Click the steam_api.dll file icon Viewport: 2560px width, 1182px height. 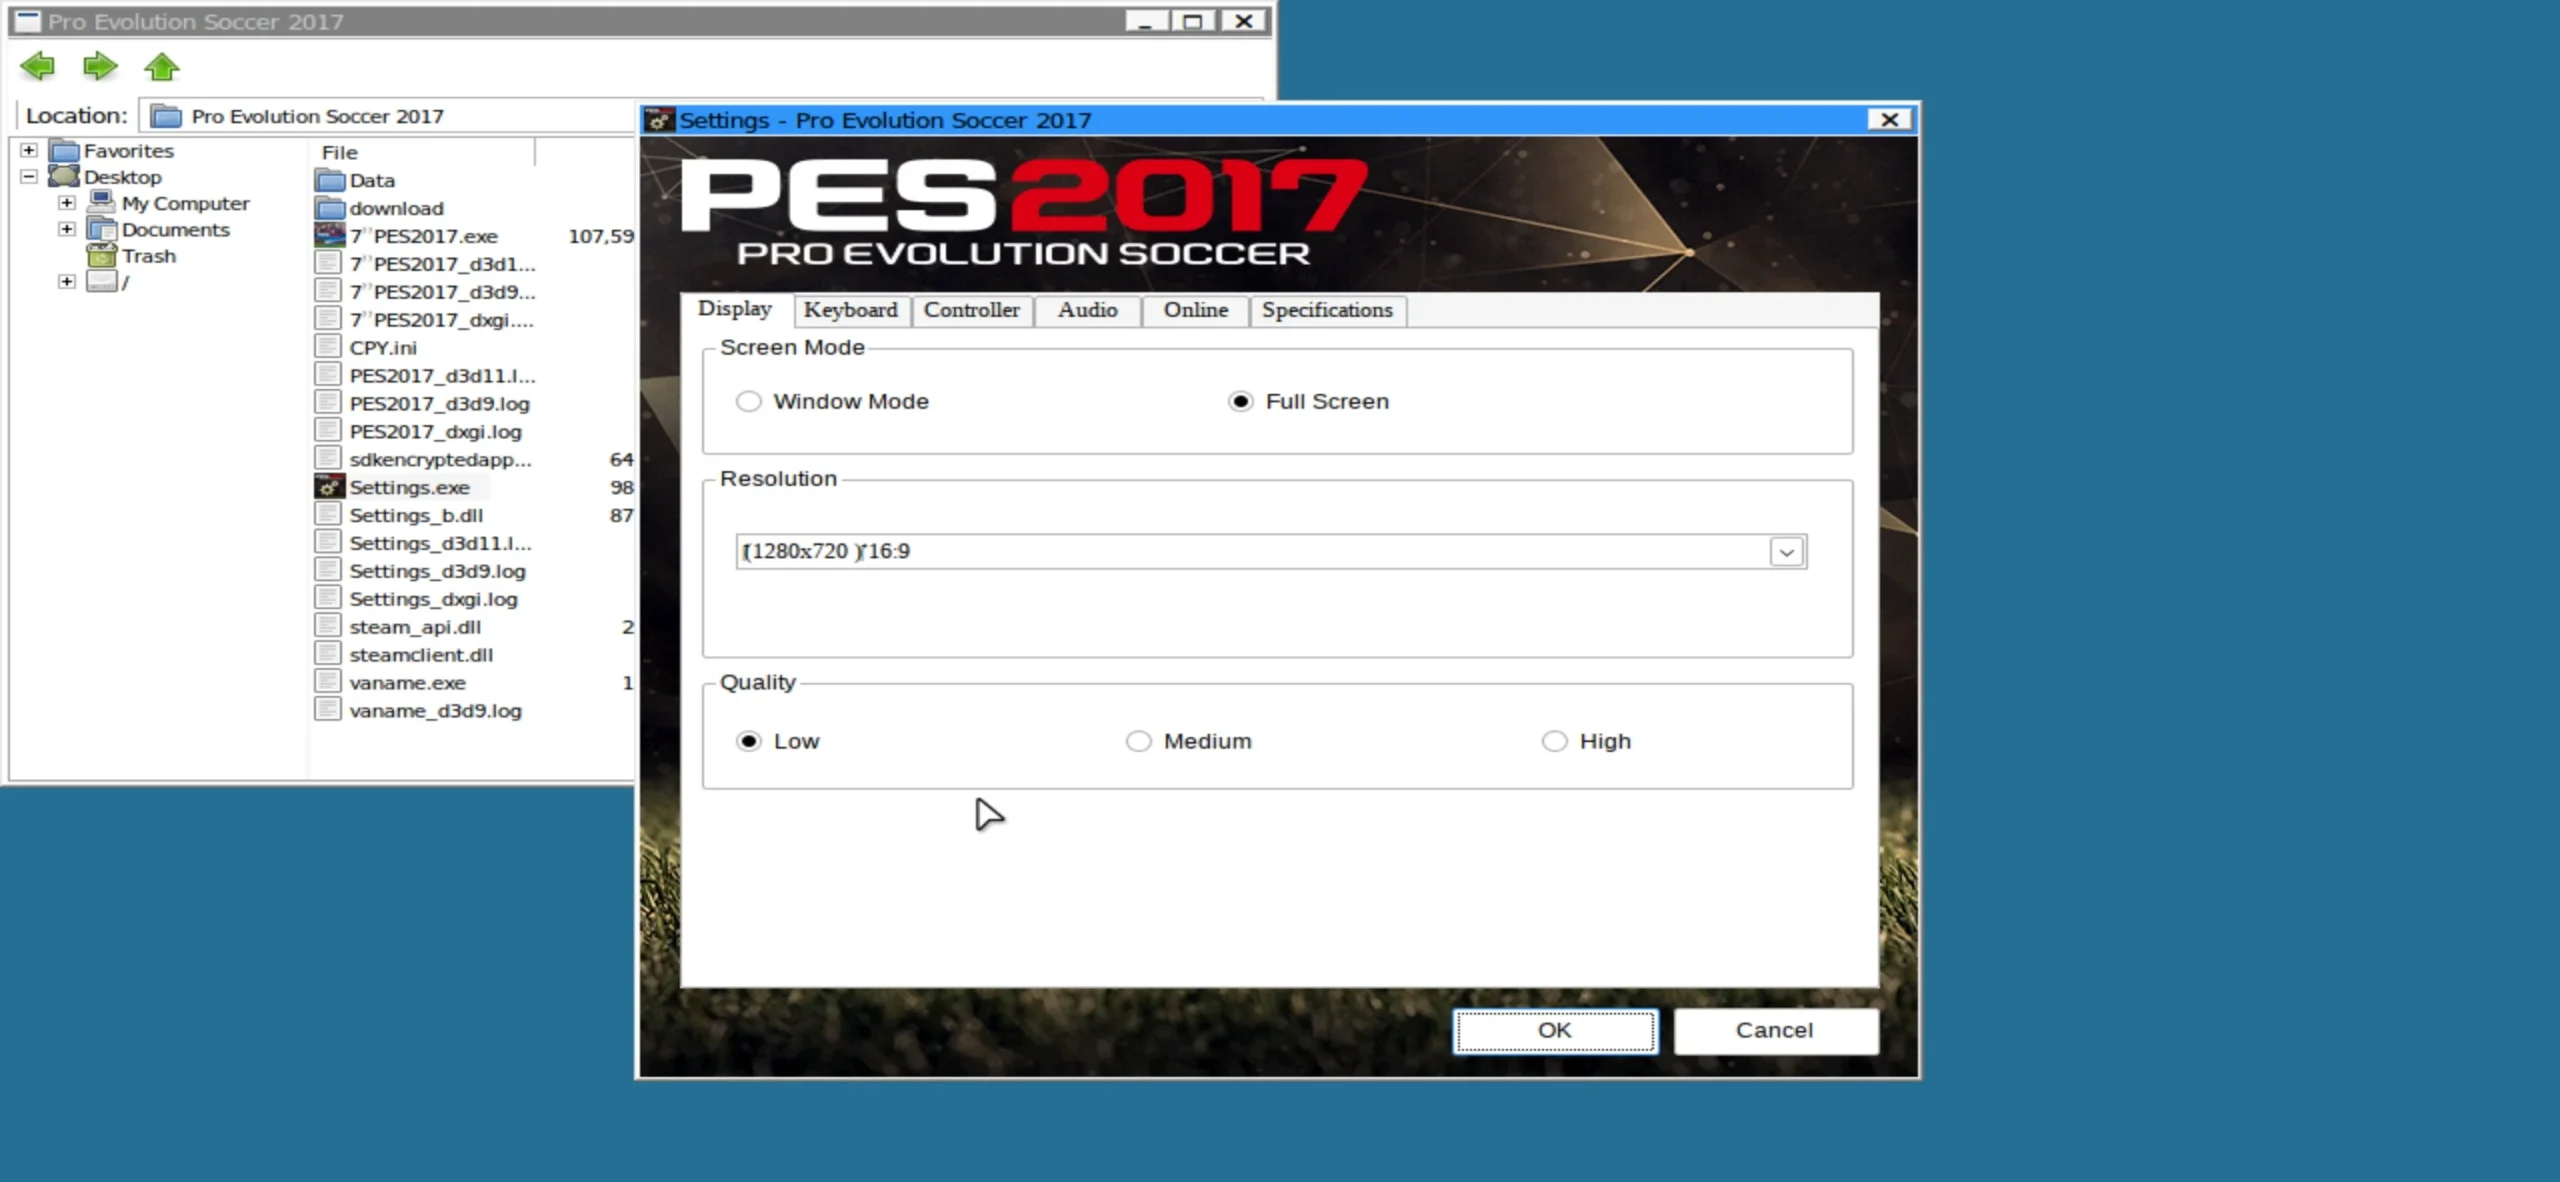coord(327,626)
